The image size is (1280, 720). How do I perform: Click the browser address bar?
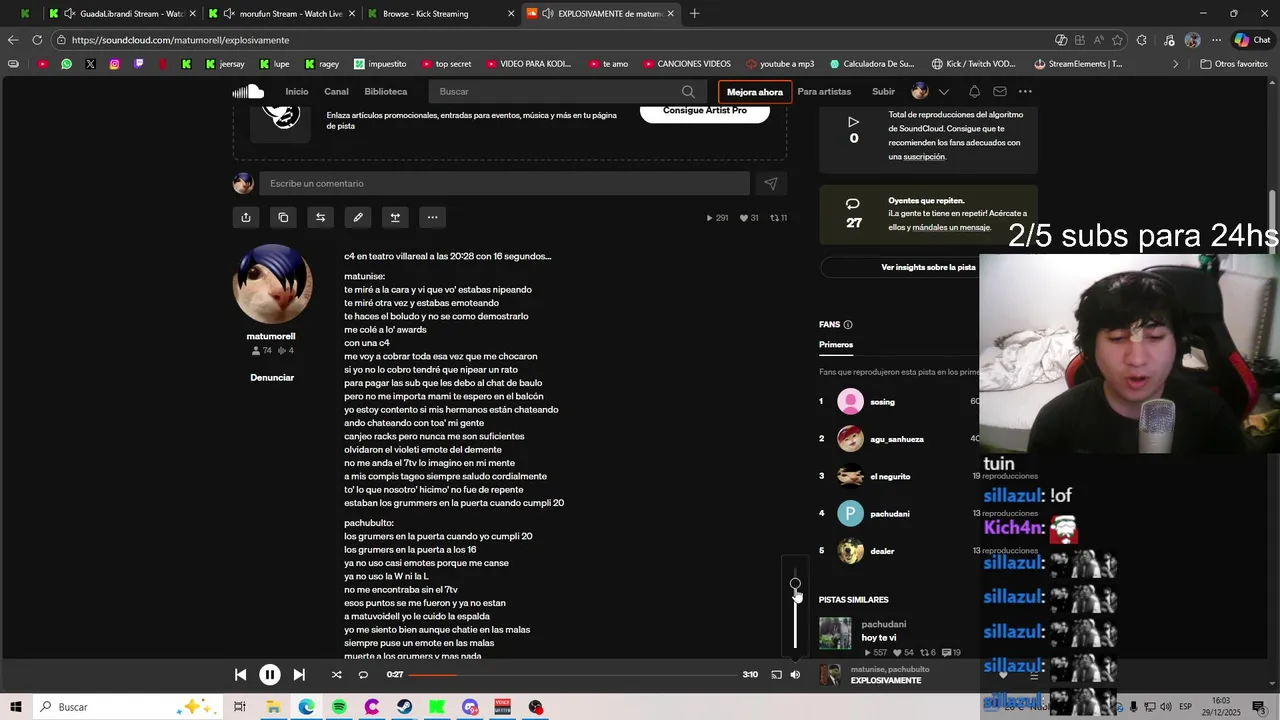click(550, 40)
